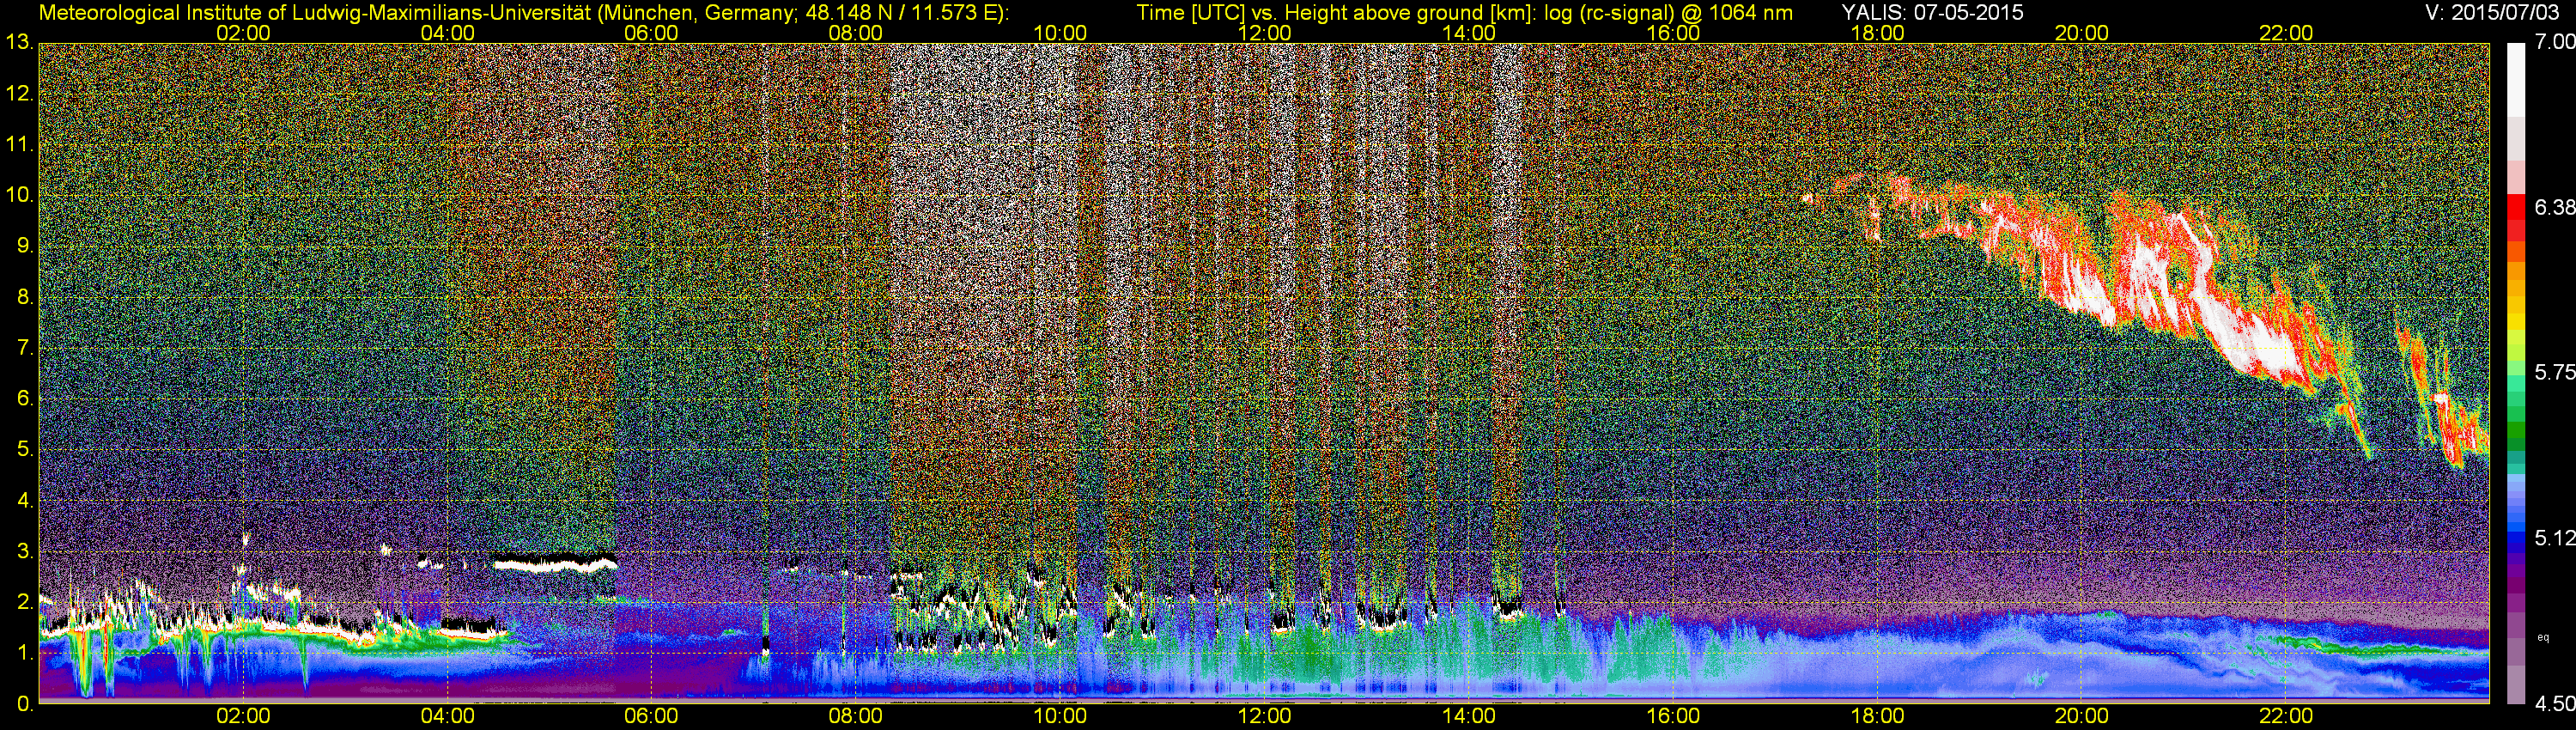This screenshot has width=2576, height=730.
Task: Click the '12:00' label on the bottom time axis
Action: (x=1264, y=716)
